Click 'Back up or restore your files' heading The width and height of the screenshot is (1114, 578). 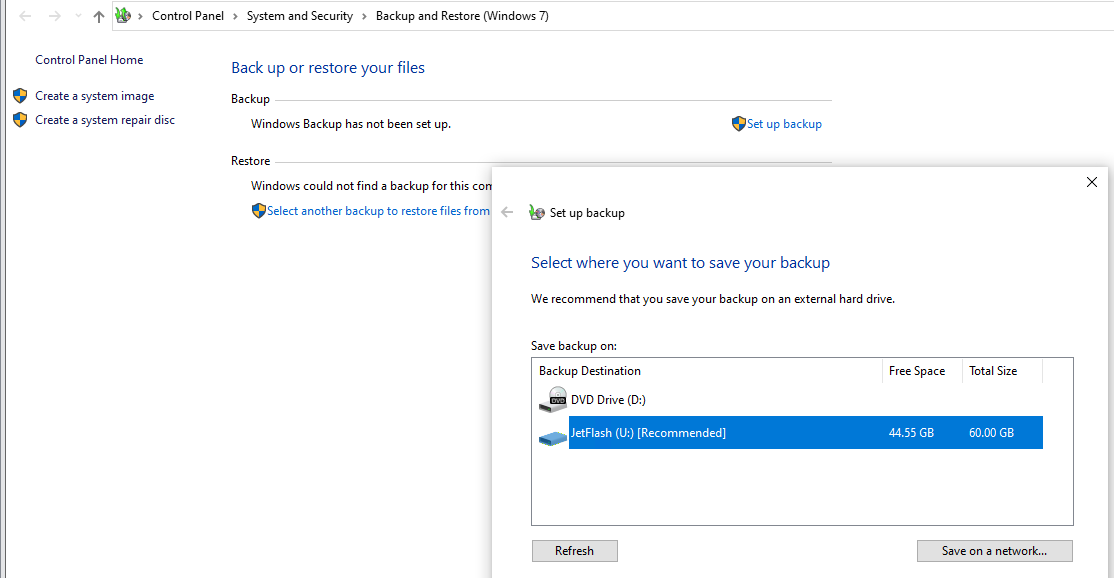pyautogui.click(x=328, y=67)
